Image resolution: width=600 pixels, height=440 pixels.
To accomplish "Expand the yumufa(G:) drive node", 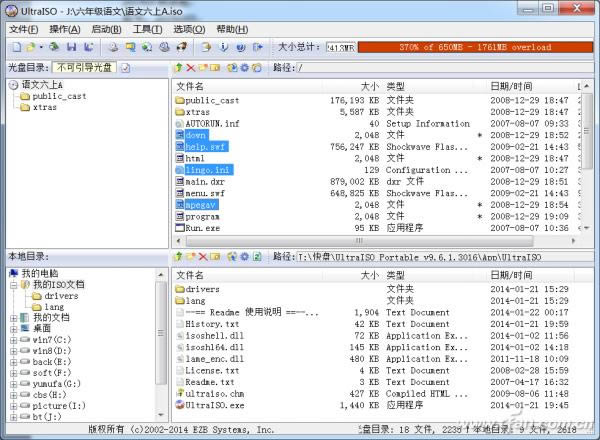I will click(14, 384).
